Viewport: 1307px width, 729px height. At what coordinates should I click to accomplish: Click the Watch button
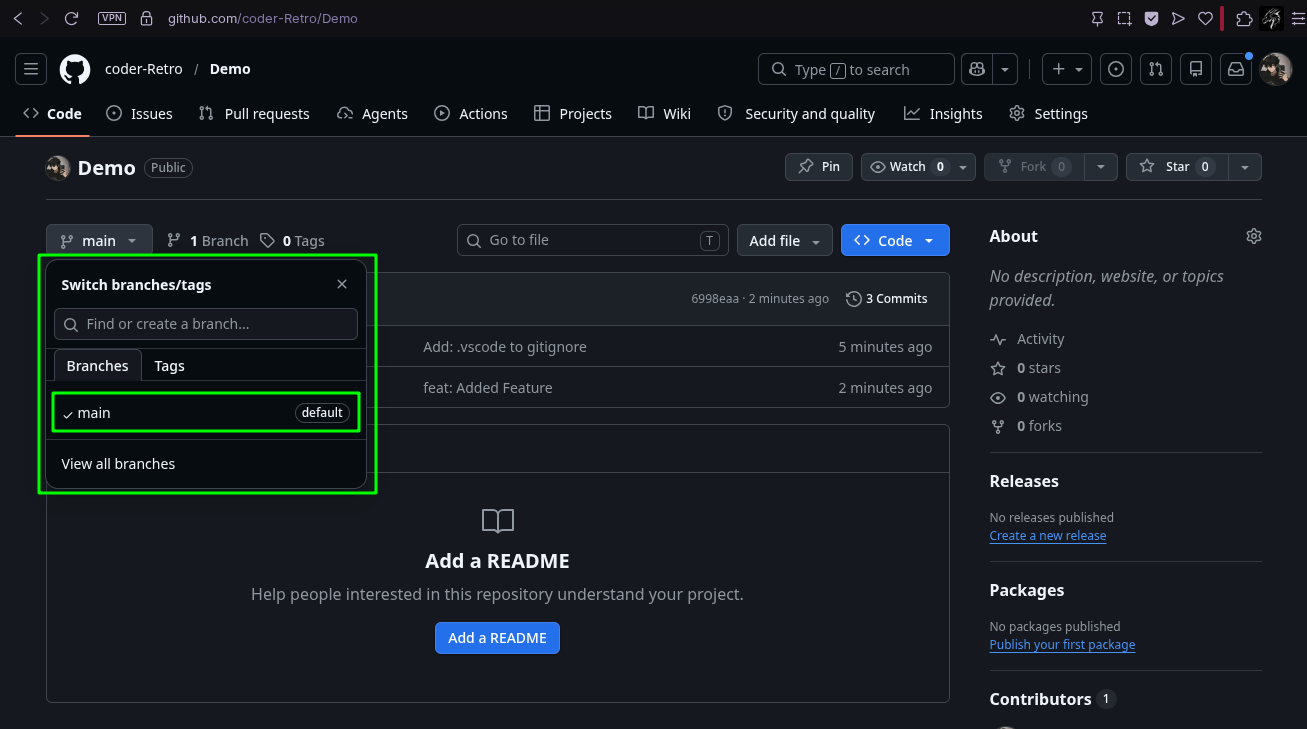[906, 167]
